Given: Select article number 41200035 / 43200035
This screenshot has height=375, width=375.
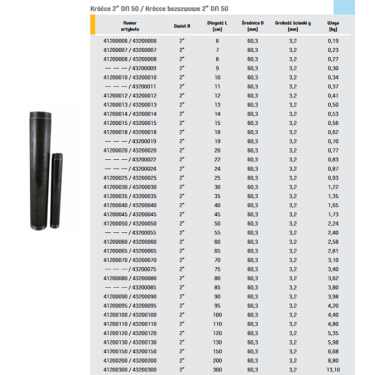Looking at the screenshot, I should [130, 196].
